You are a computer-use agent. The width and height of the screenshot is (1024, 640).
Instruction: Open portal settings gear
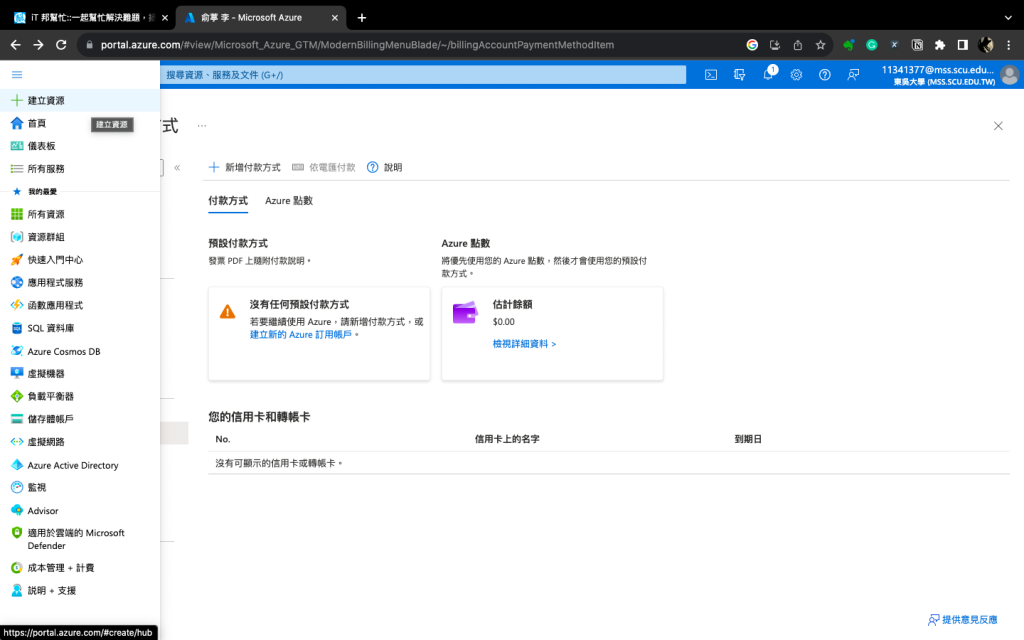[x=796, y=75]
